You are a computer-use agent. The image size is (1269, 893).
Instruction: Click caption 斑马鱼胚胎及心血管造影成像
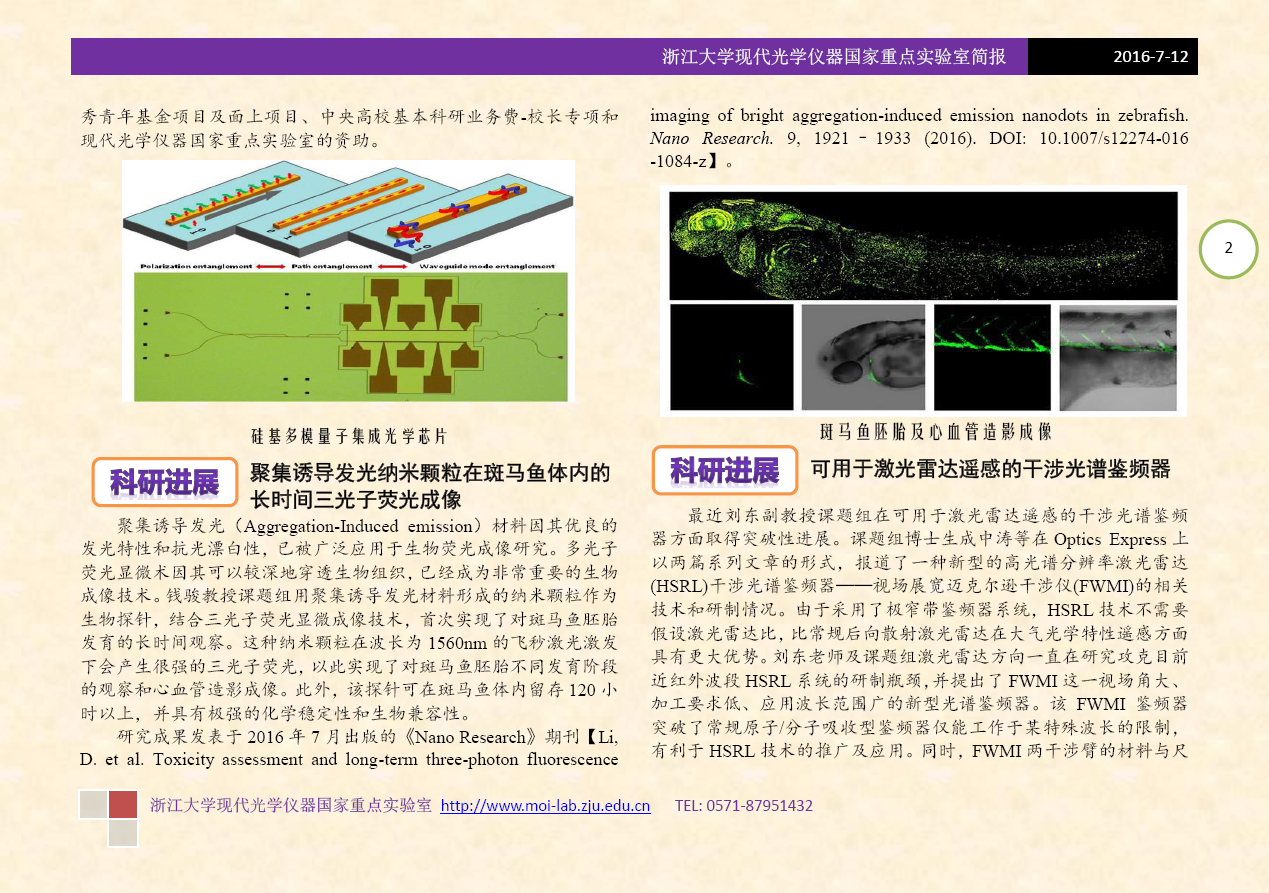coord(935,432)
